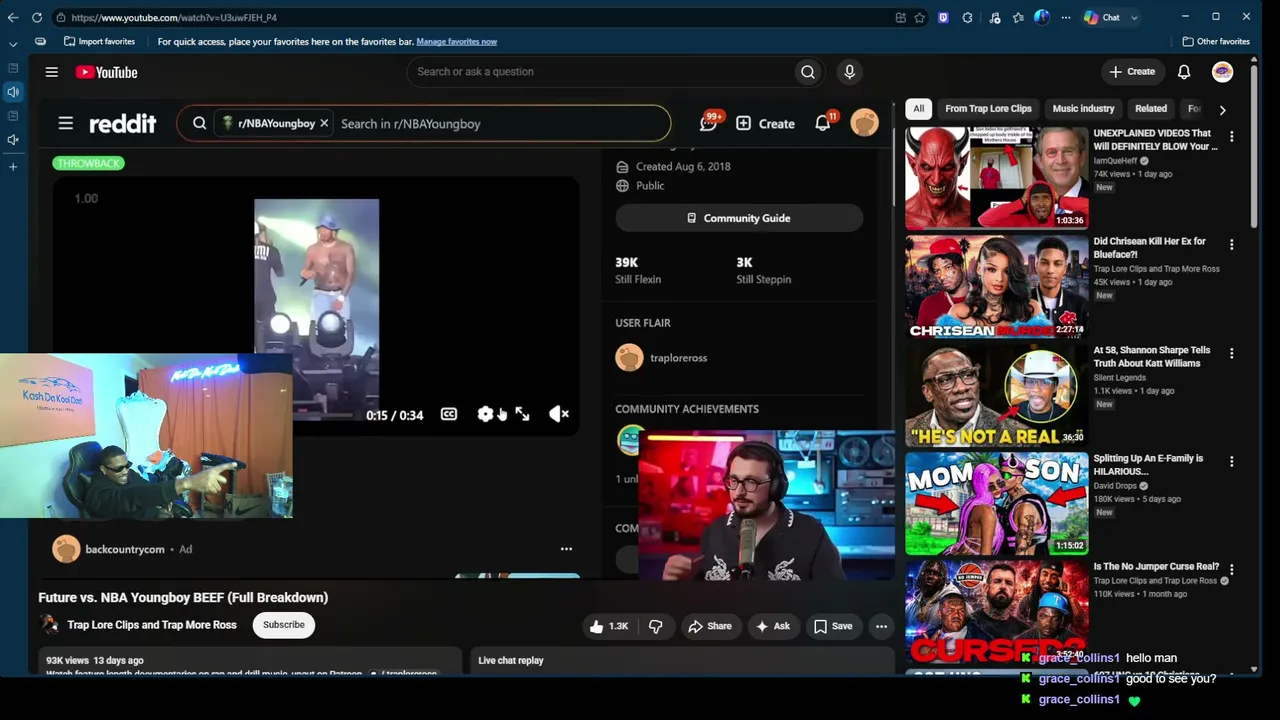This screenshot has width=1280, height=720.
Task: Open options for No Jumper Curse video
Action: pos(1231,570)
